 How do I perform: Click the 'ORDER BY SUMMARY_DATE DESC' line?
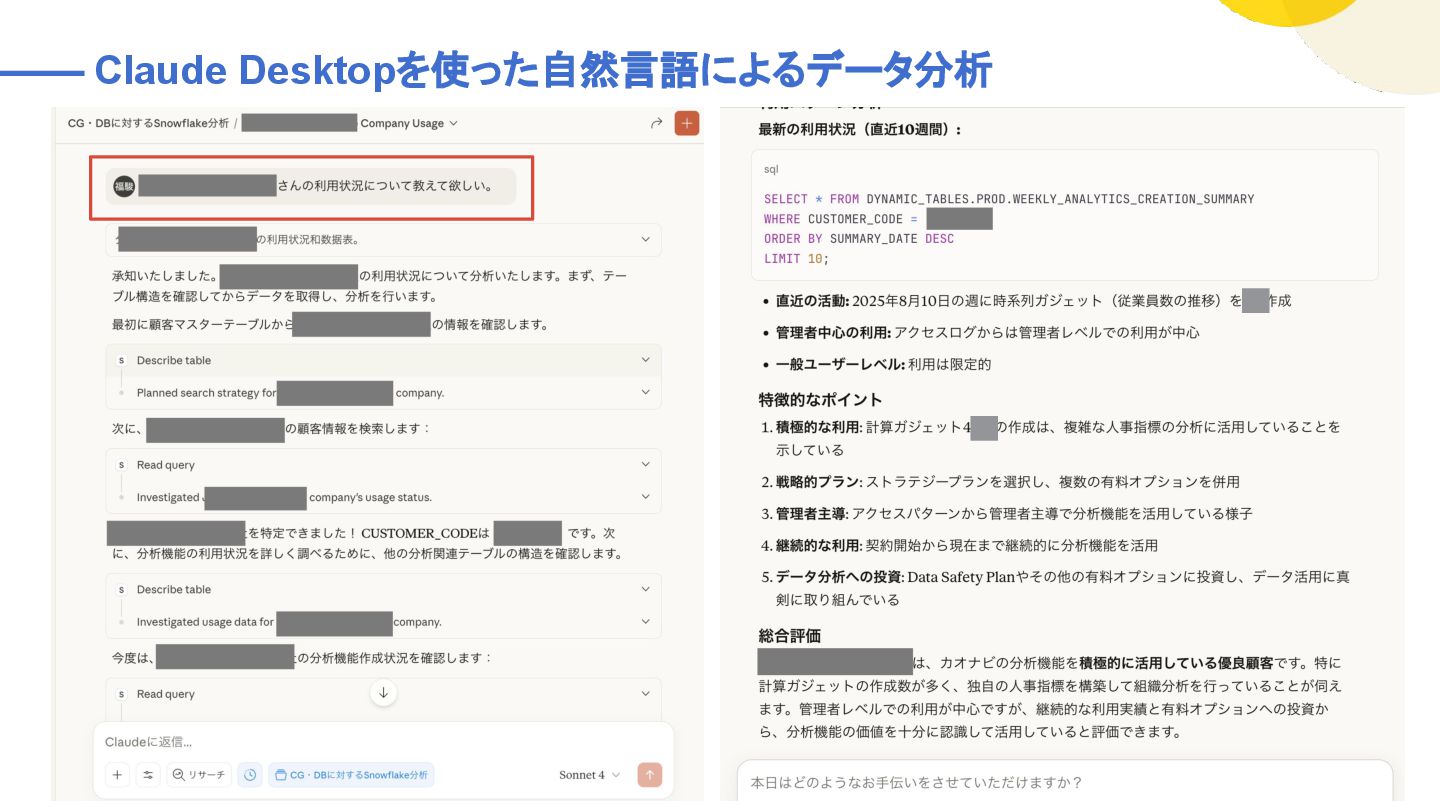tap(859, 238)
